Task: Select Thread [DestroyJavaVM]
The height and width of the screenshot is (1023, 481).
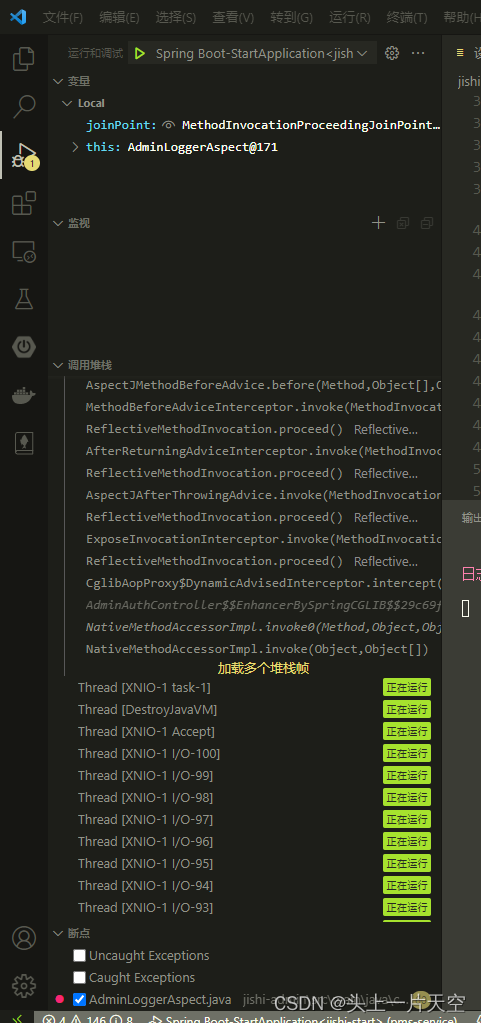Action: coord(147,710)
